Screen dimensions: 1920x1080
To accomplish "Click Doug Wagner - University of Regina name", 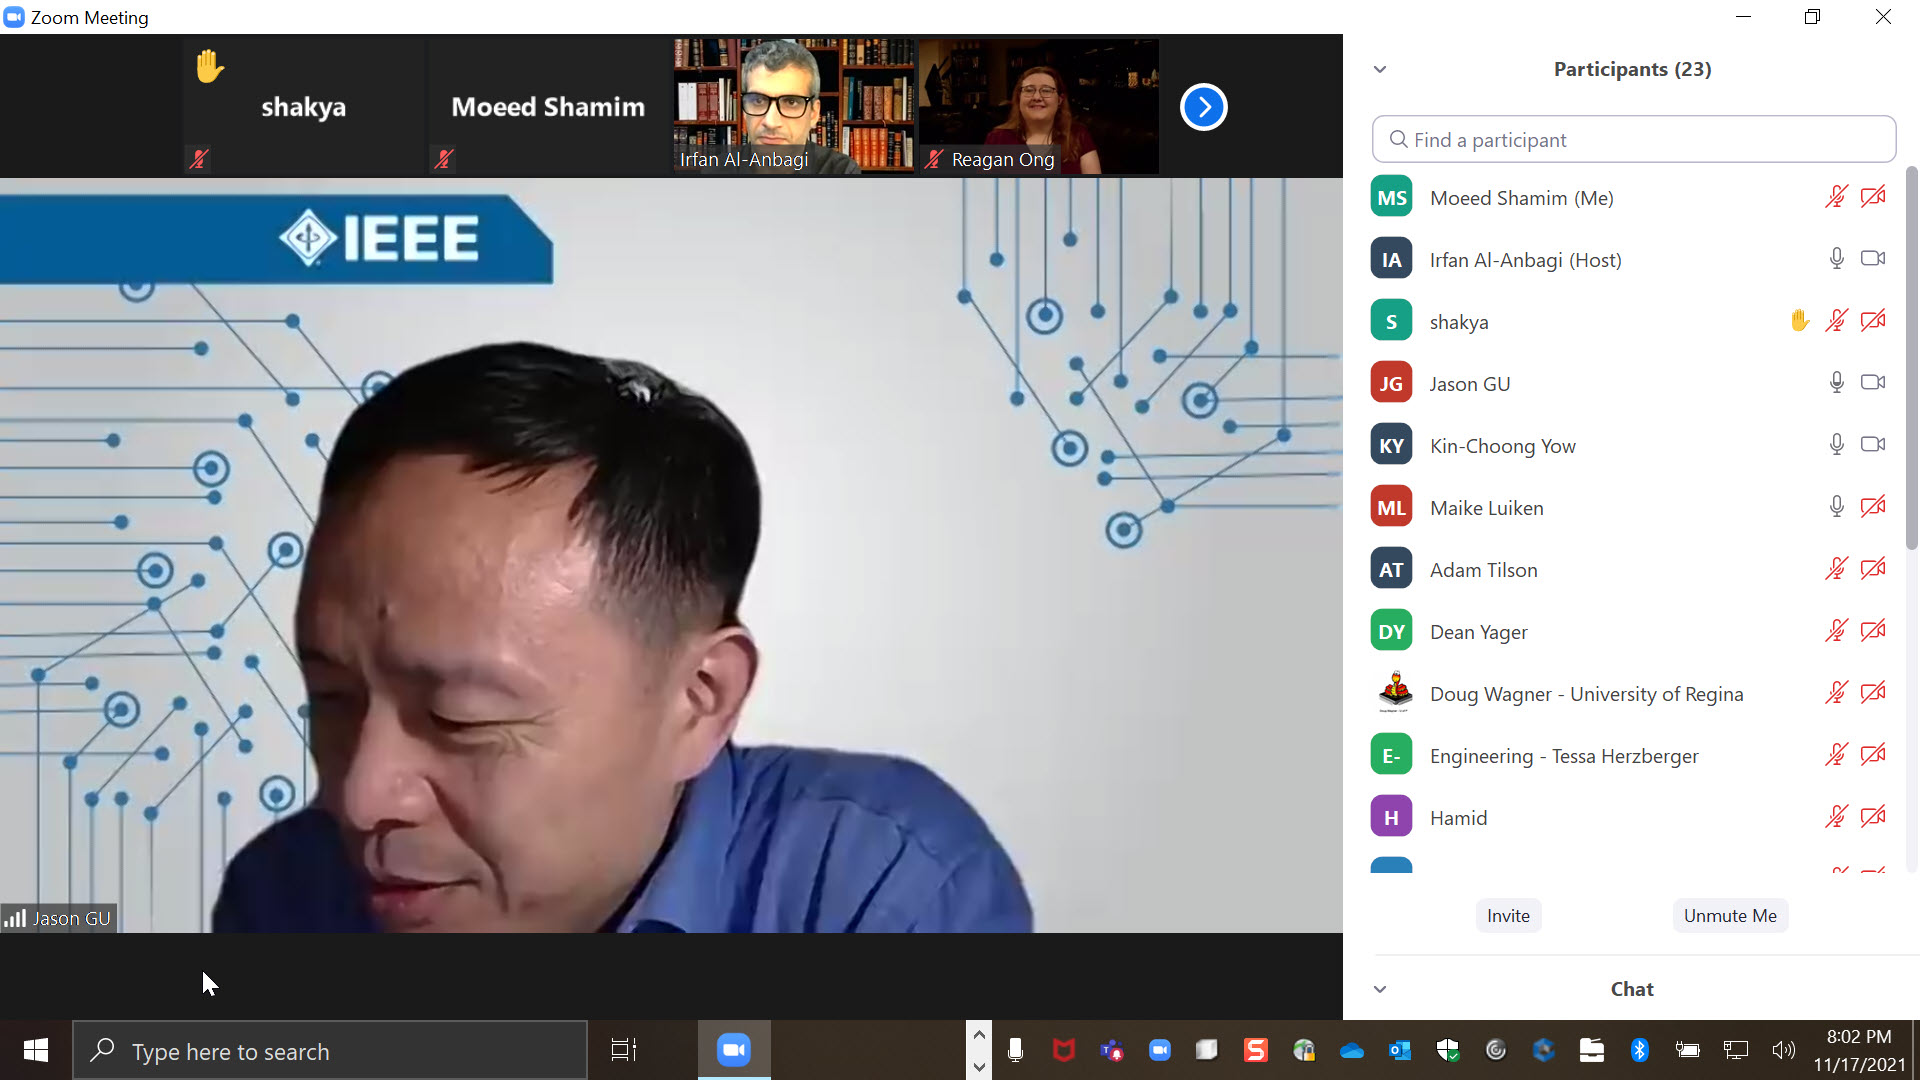I will (x=1586, y=694).
